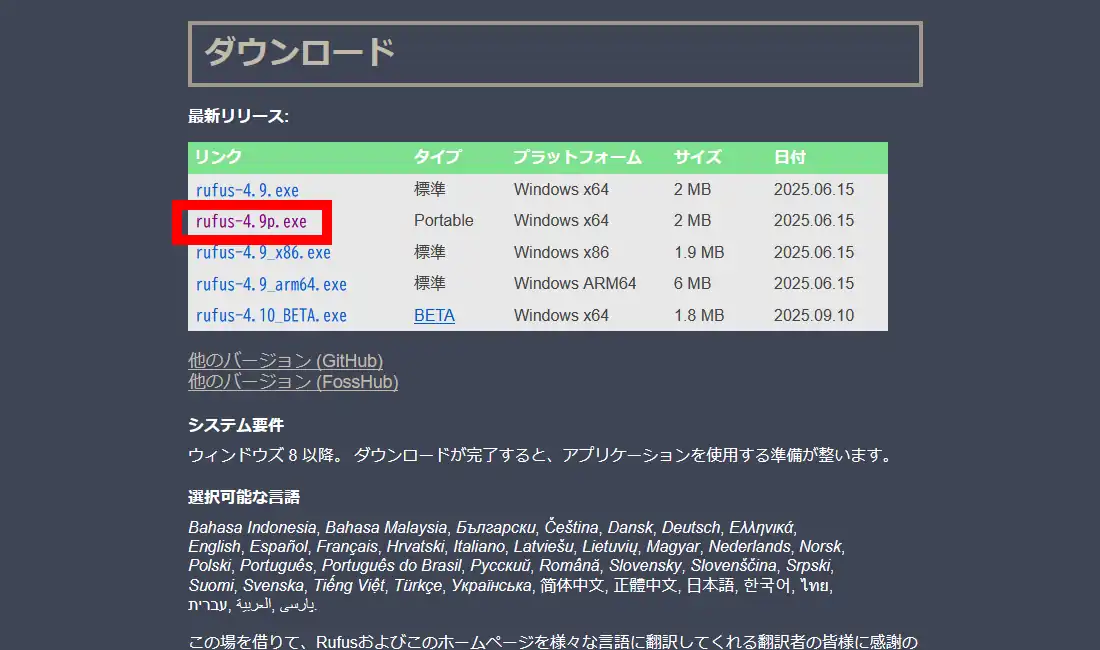Select 1.8 MB size cell
This screenshot has height=650, width=1100.
coord(699,315)
